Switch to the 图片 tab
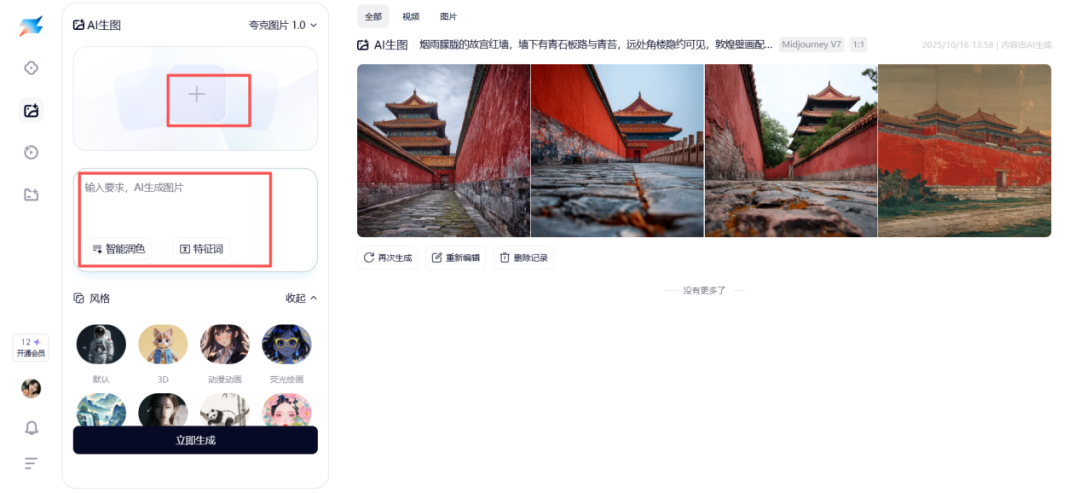This screenshot has height=493, width=1080. (x=448, y=17)
